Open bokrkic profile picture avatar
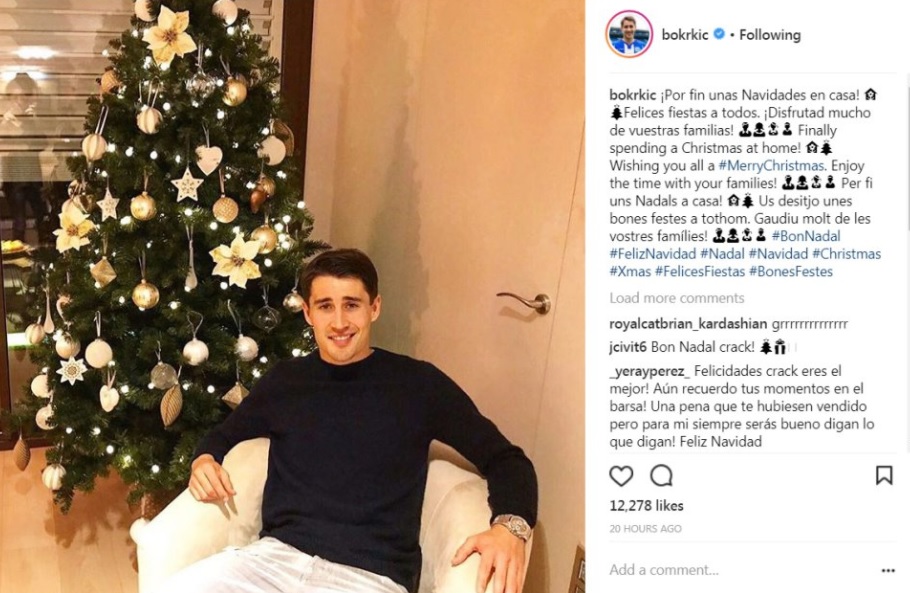 (x=629, y=34)
